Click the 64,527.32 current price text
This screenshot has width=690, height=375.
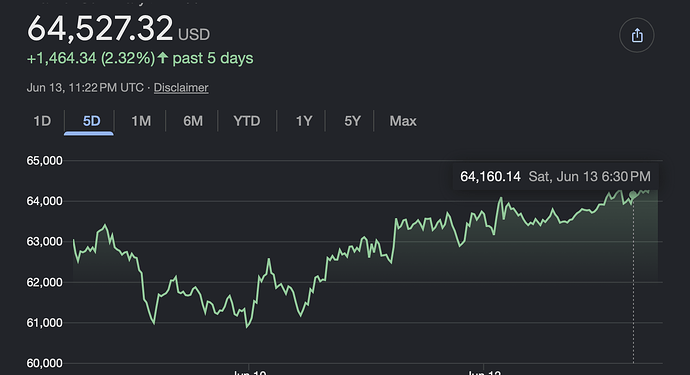(100, 28)
